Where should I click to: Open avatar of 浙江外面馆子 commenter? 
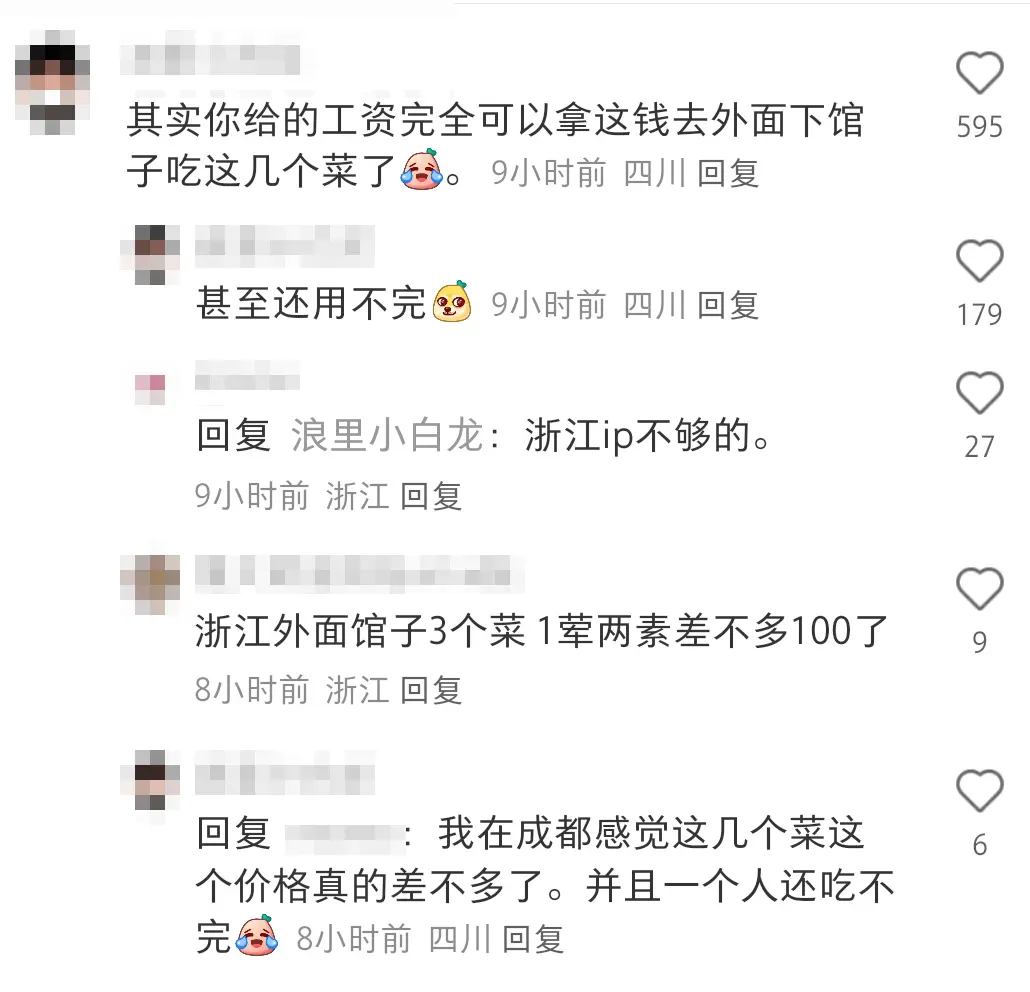tap(150, 584)
